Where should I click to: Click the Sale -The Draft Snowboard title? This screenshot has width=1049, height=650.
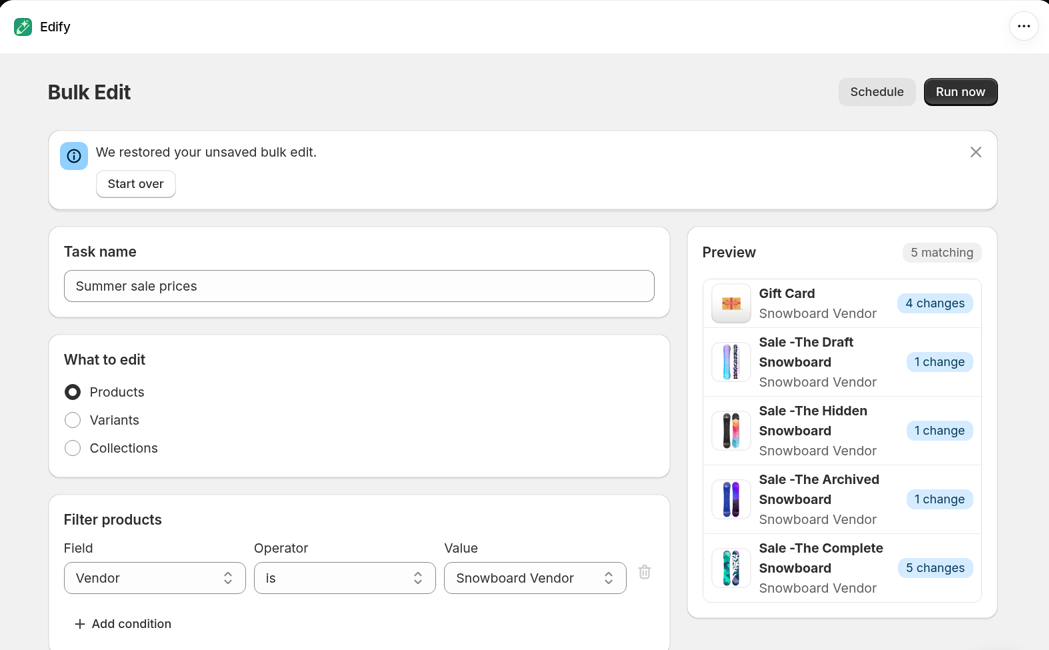tap(806, 352)
